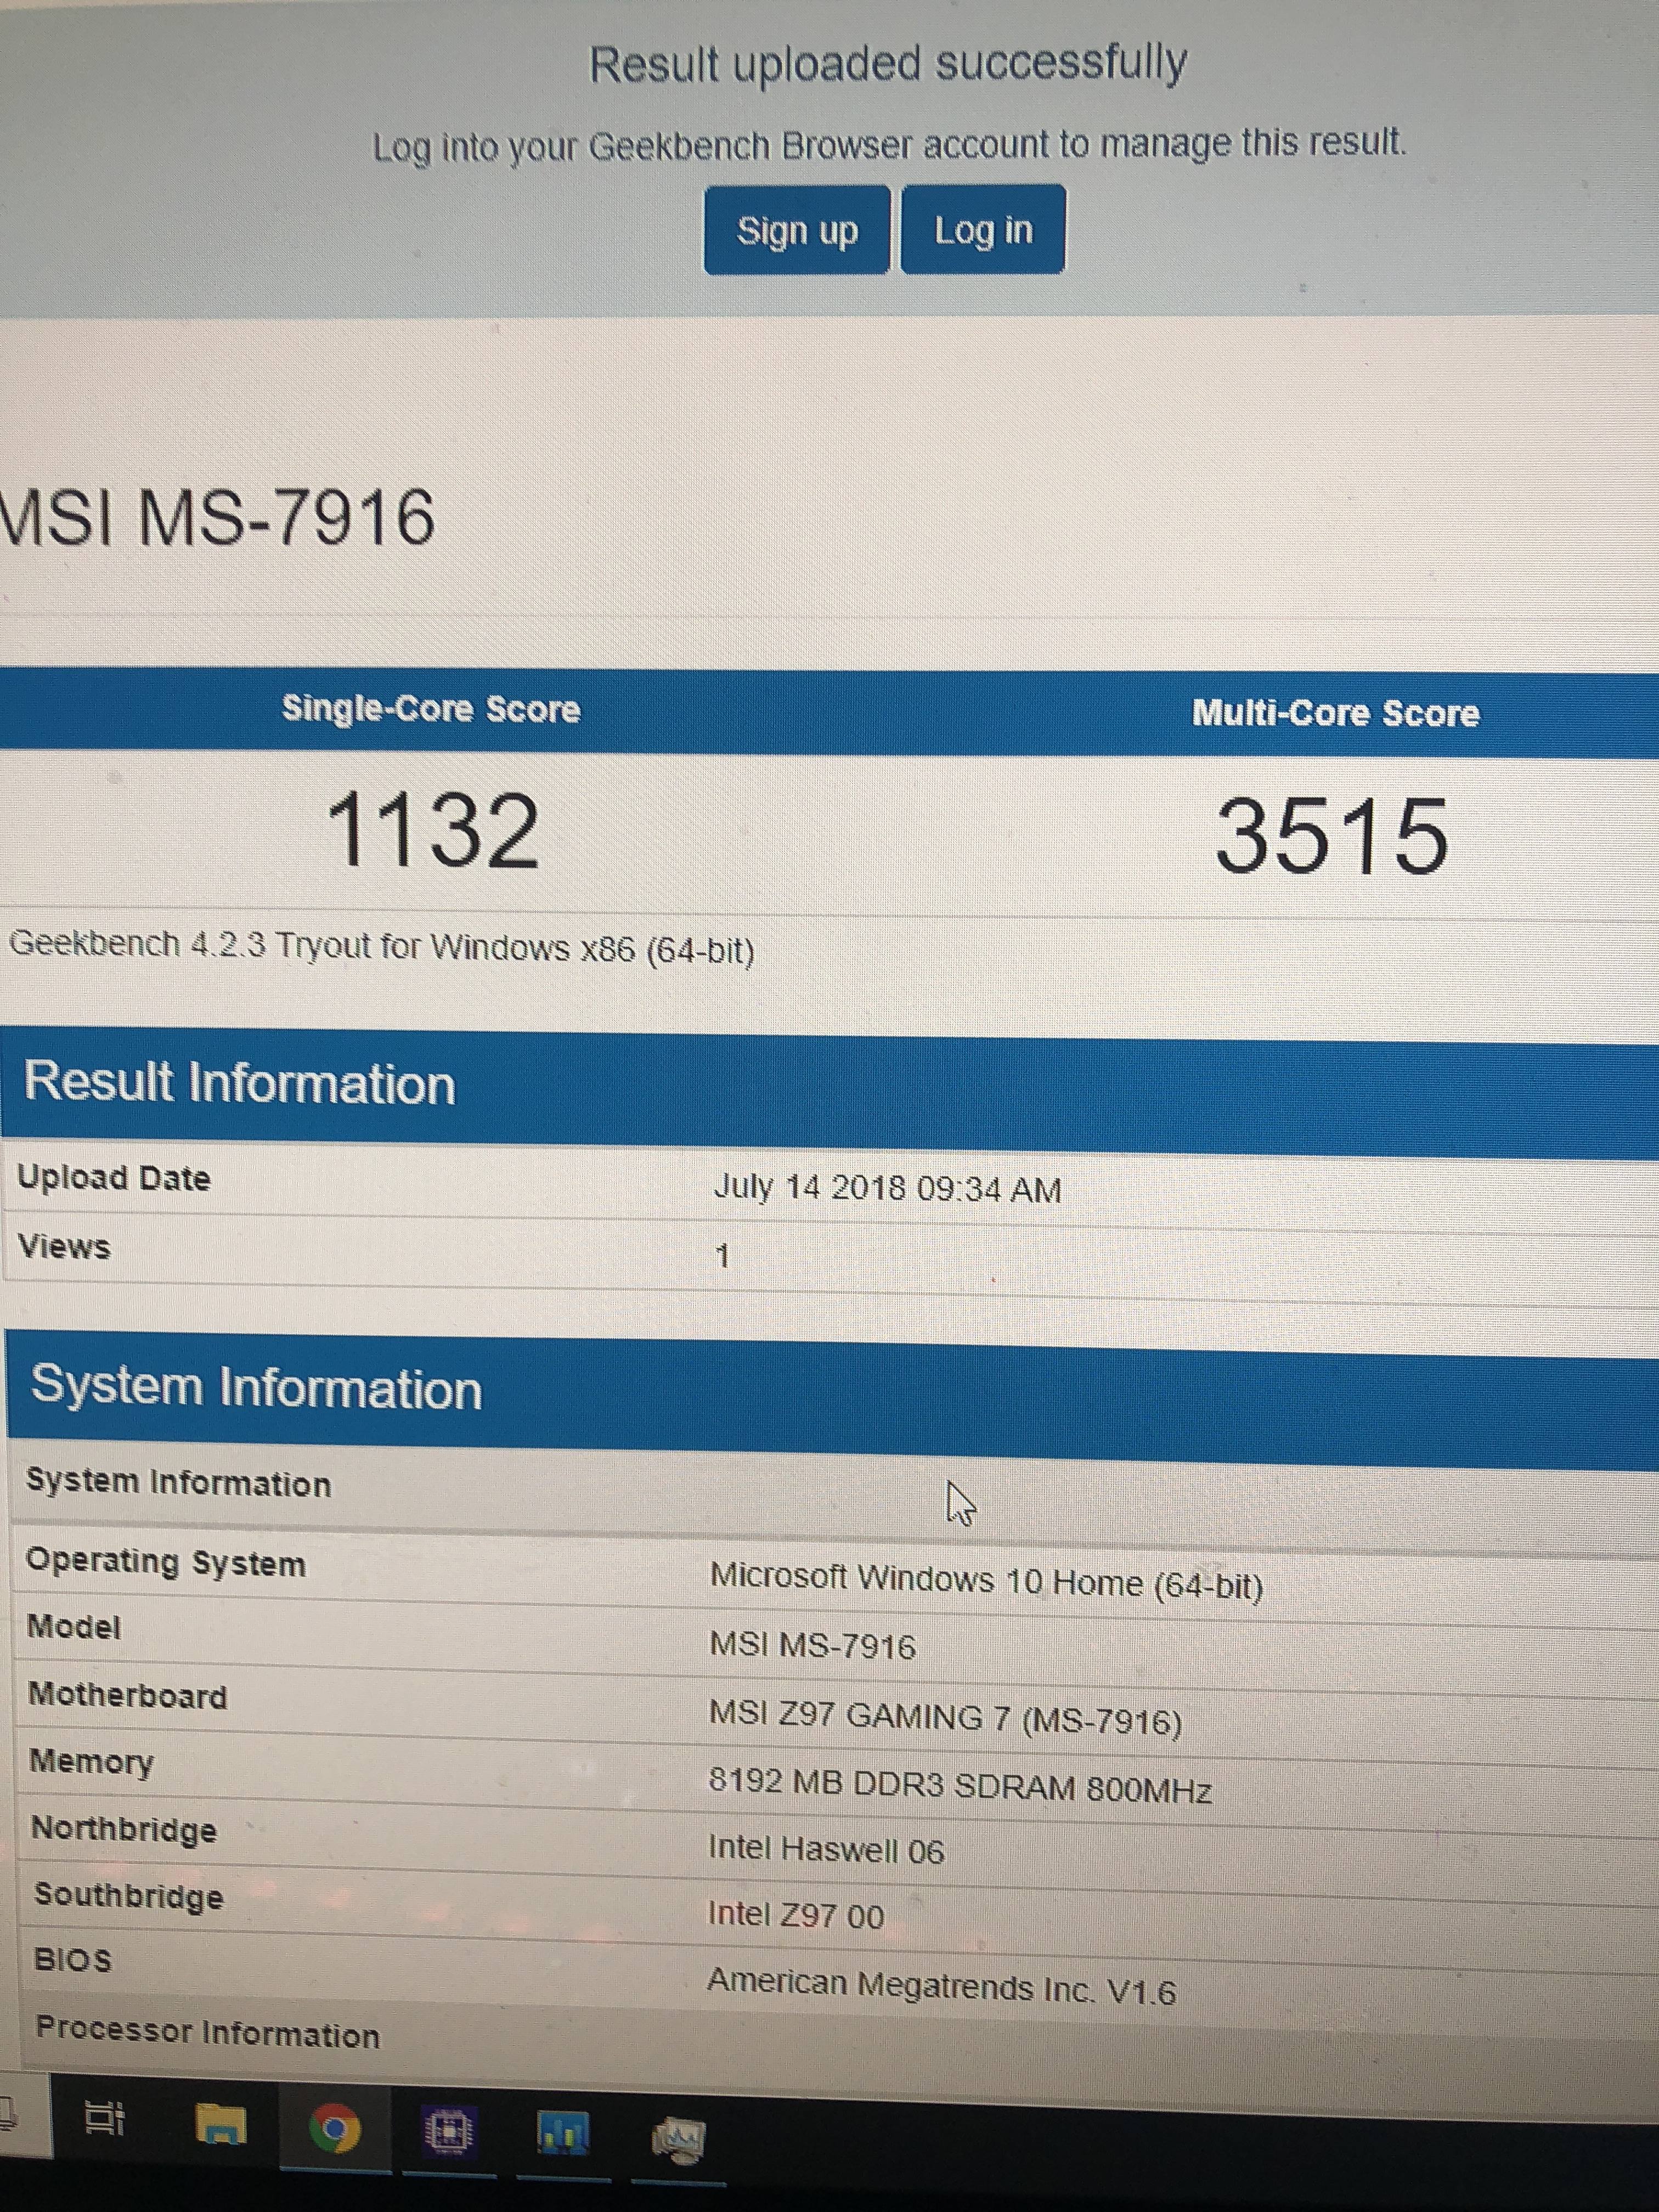Click the Microsoft Windows 10 Home value
1659x2212 pixels.
(x=986, y=1581)
